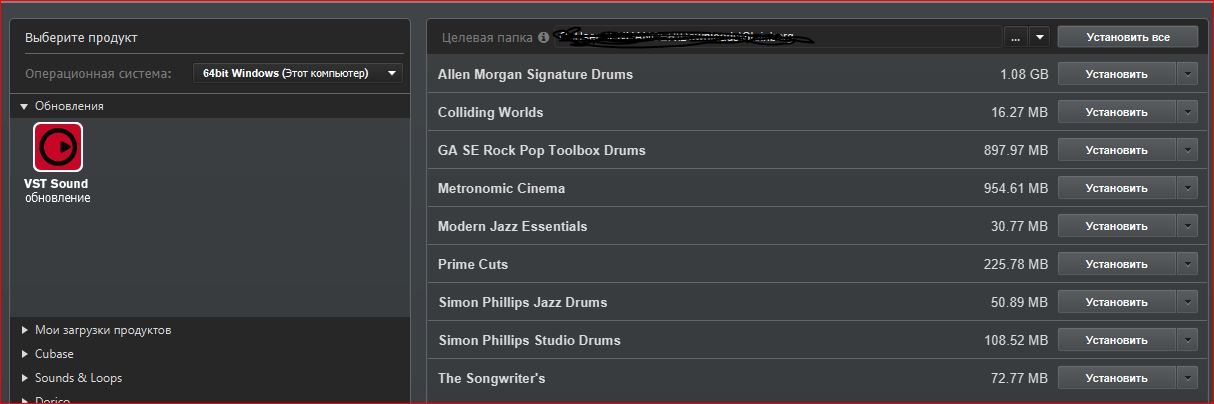Image resolution: width=1214 pixels, height=404 pixels.
Task: Expand Мои загрузки продуктов section
Action: pos(25,330)
